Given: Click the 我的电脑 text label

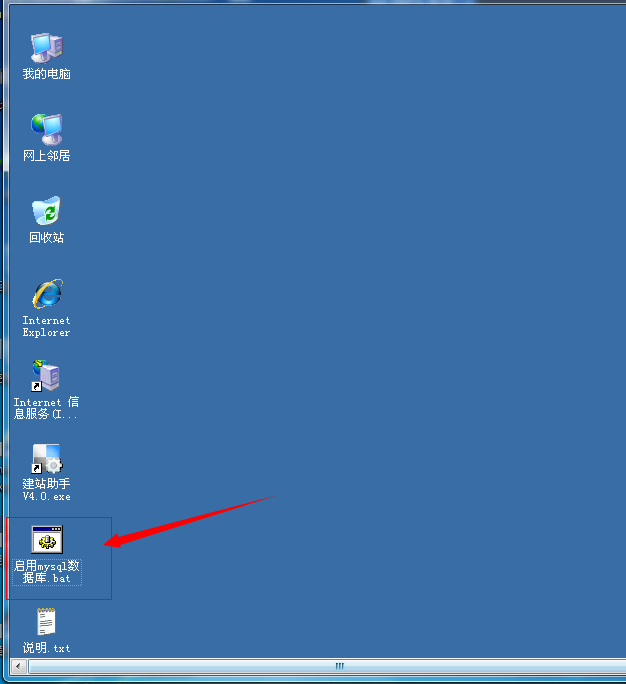Looking at the screenshot, I should (46, 74).
